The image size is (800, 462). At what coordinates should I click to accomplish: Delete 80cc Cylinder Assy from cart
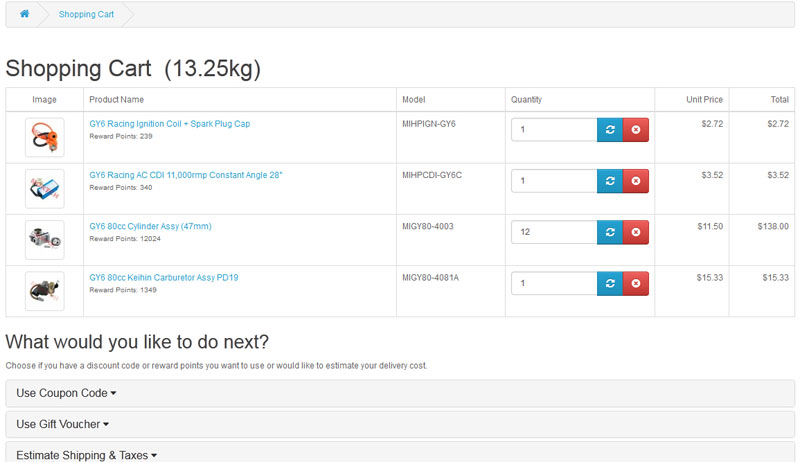pos(636,232)
